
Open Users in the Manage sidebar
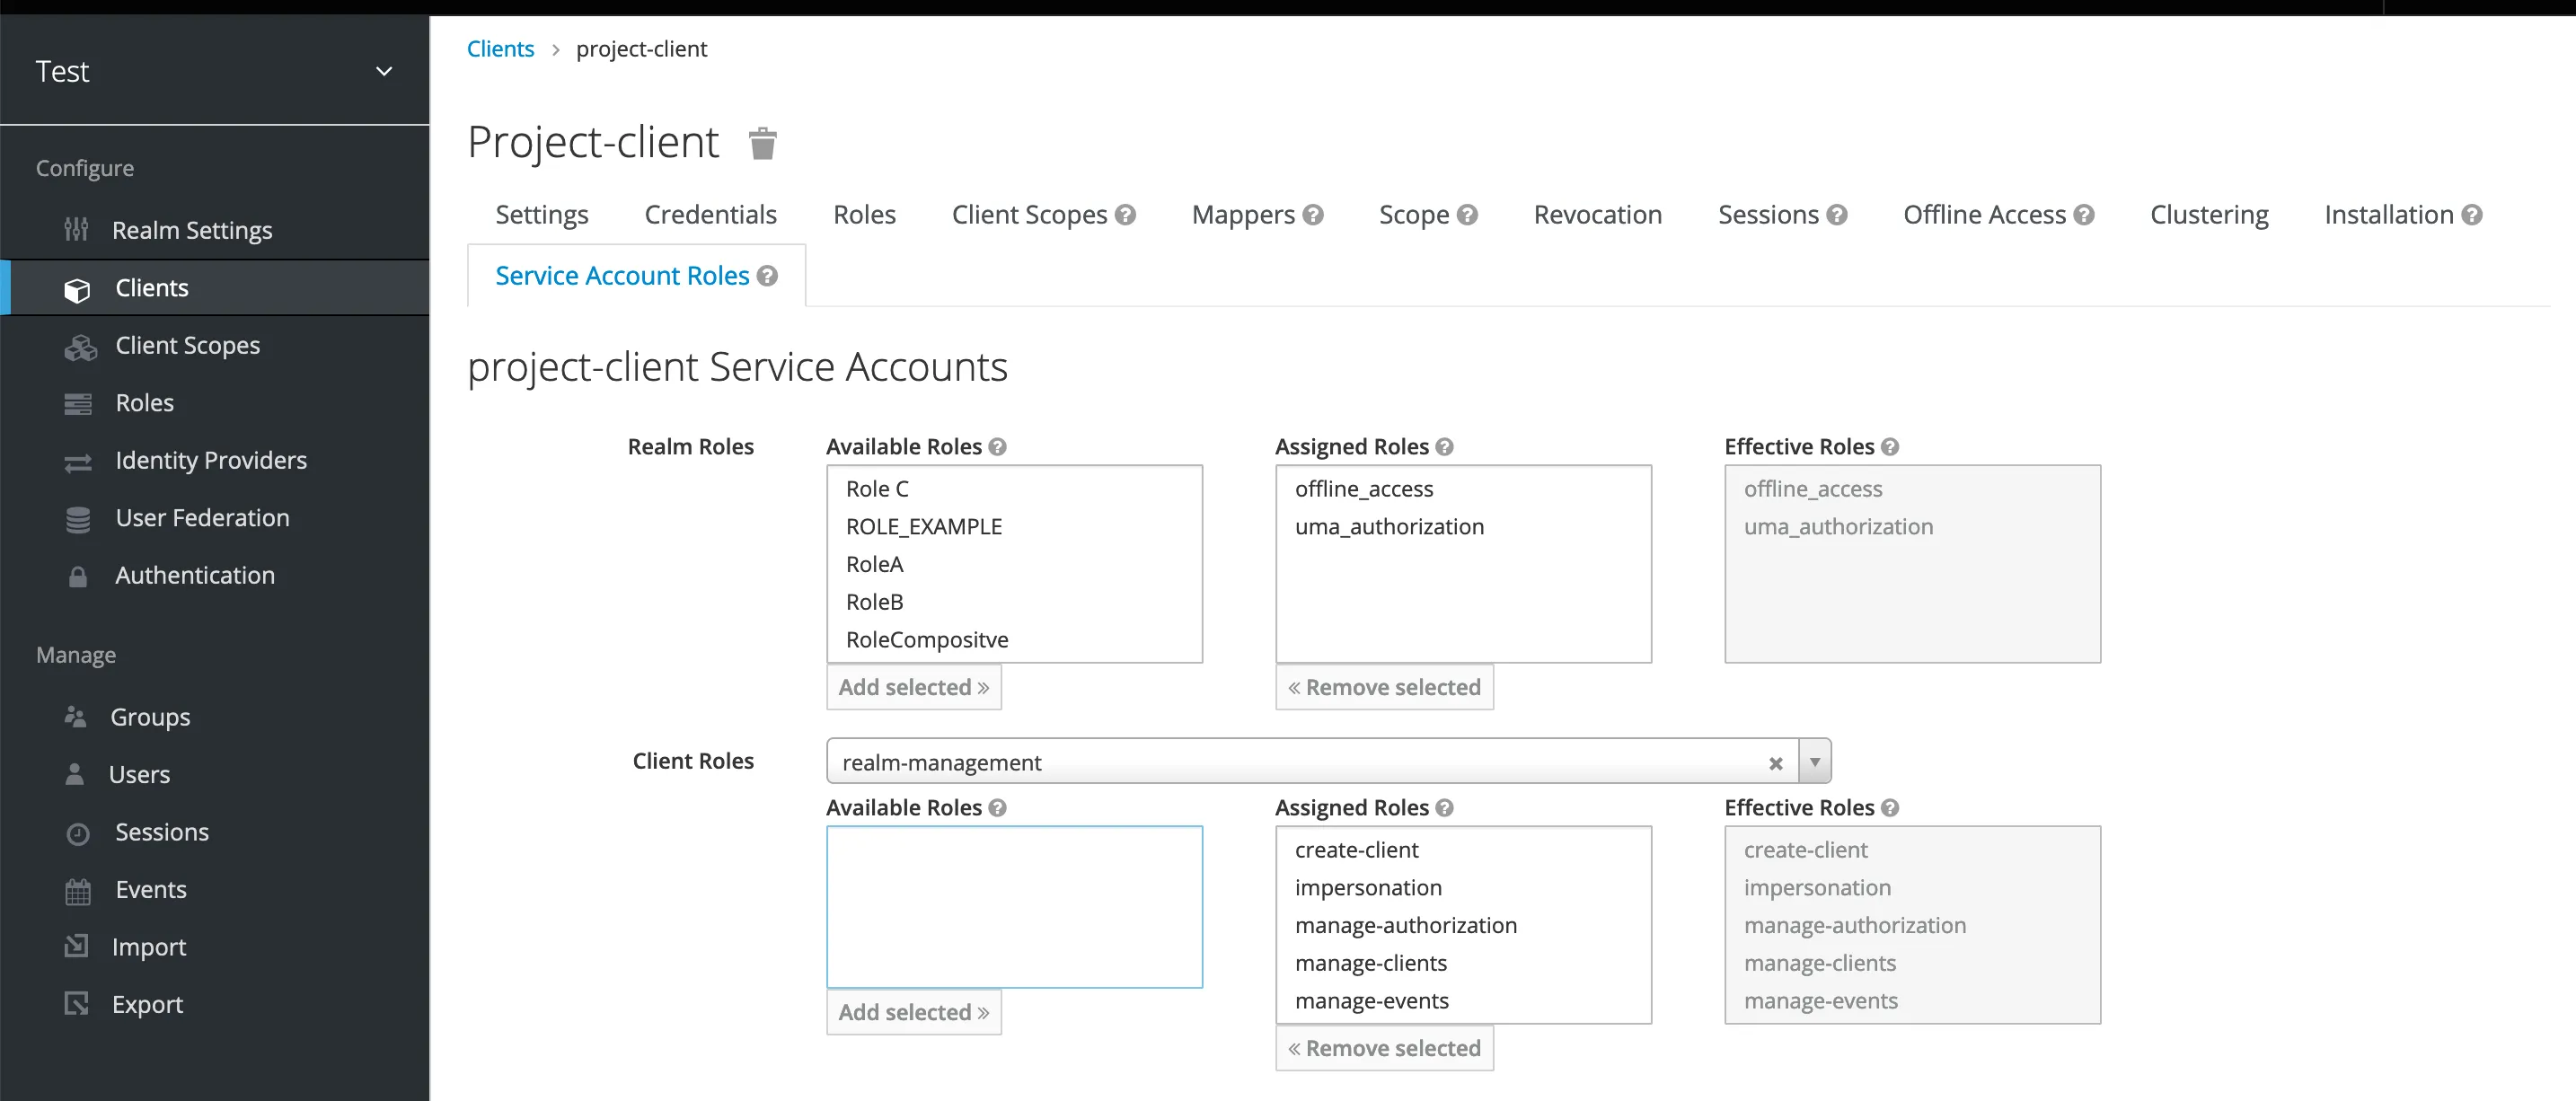[139, 775]
